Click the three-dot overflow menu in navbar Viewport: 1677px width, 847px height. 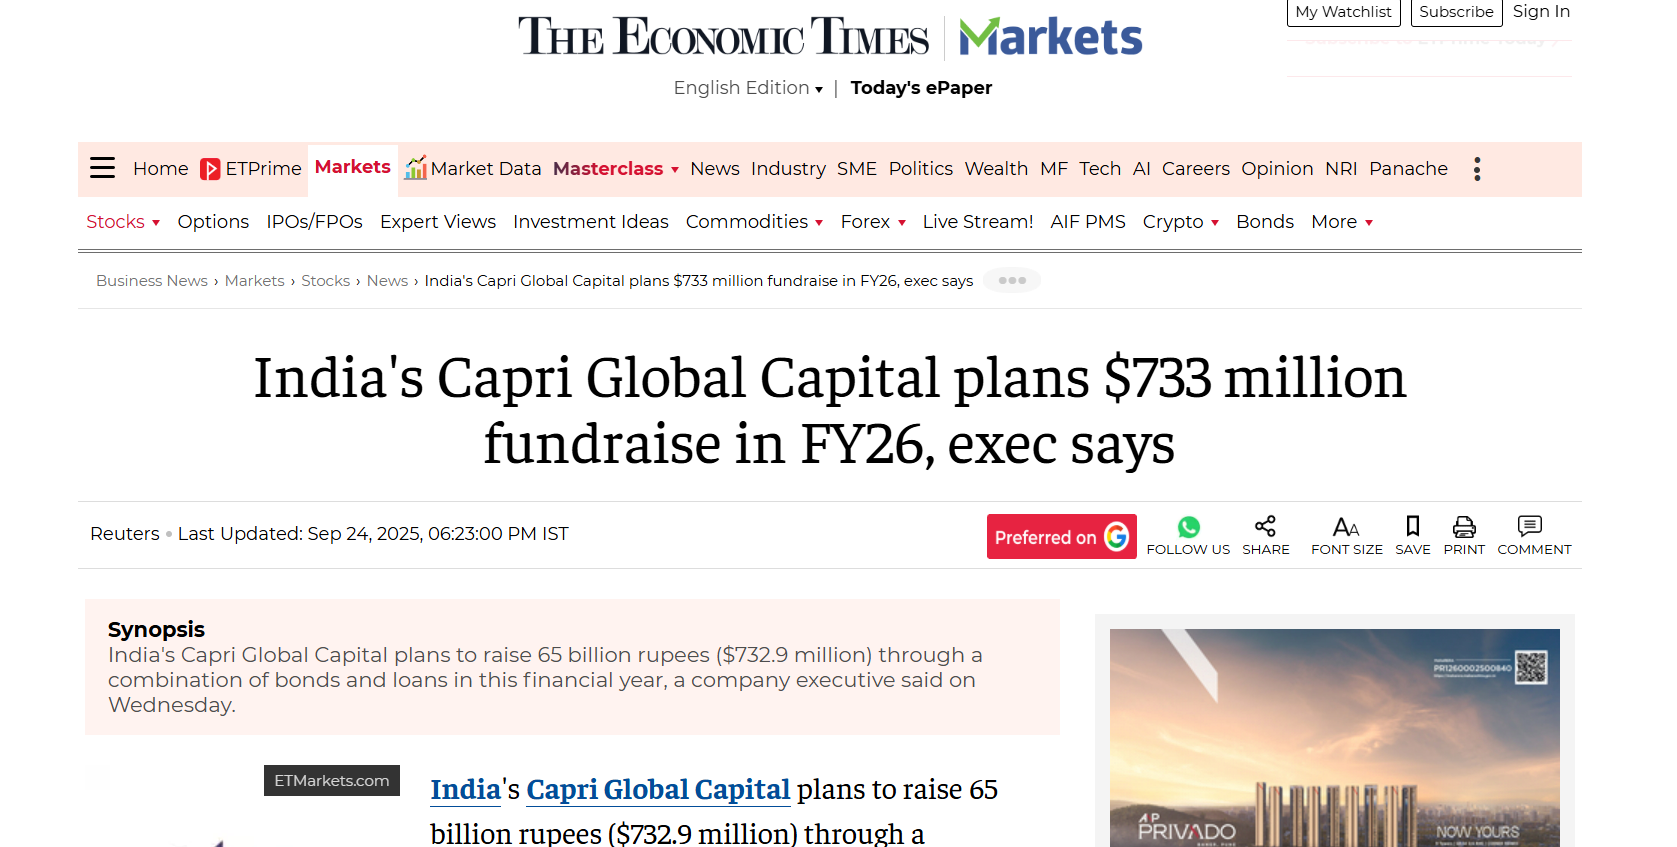[x=1477, y=169]
